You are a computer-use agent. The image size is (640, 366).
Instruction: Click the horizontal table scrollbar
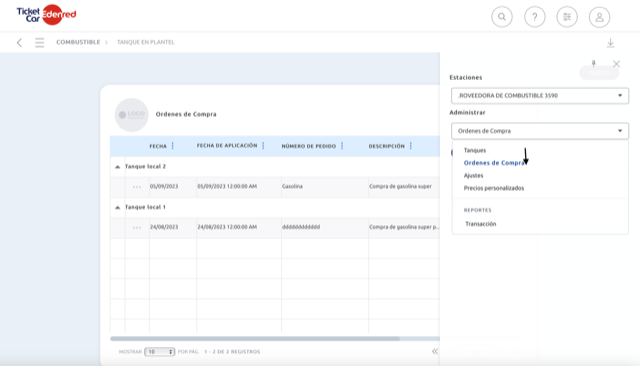point(255,339)
